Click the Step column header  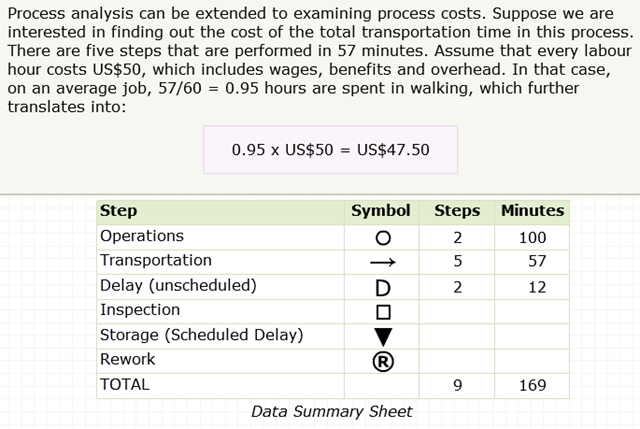pyautogui.click(x=119, y=211)
